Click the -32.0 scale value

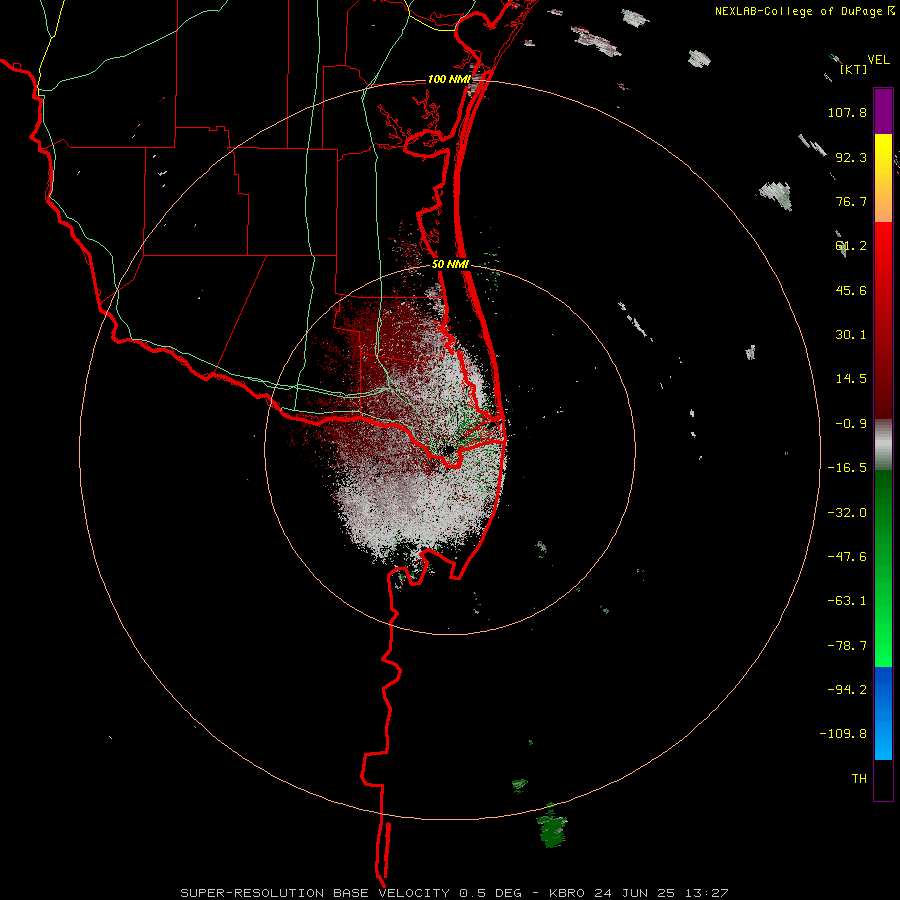(847, 513)
